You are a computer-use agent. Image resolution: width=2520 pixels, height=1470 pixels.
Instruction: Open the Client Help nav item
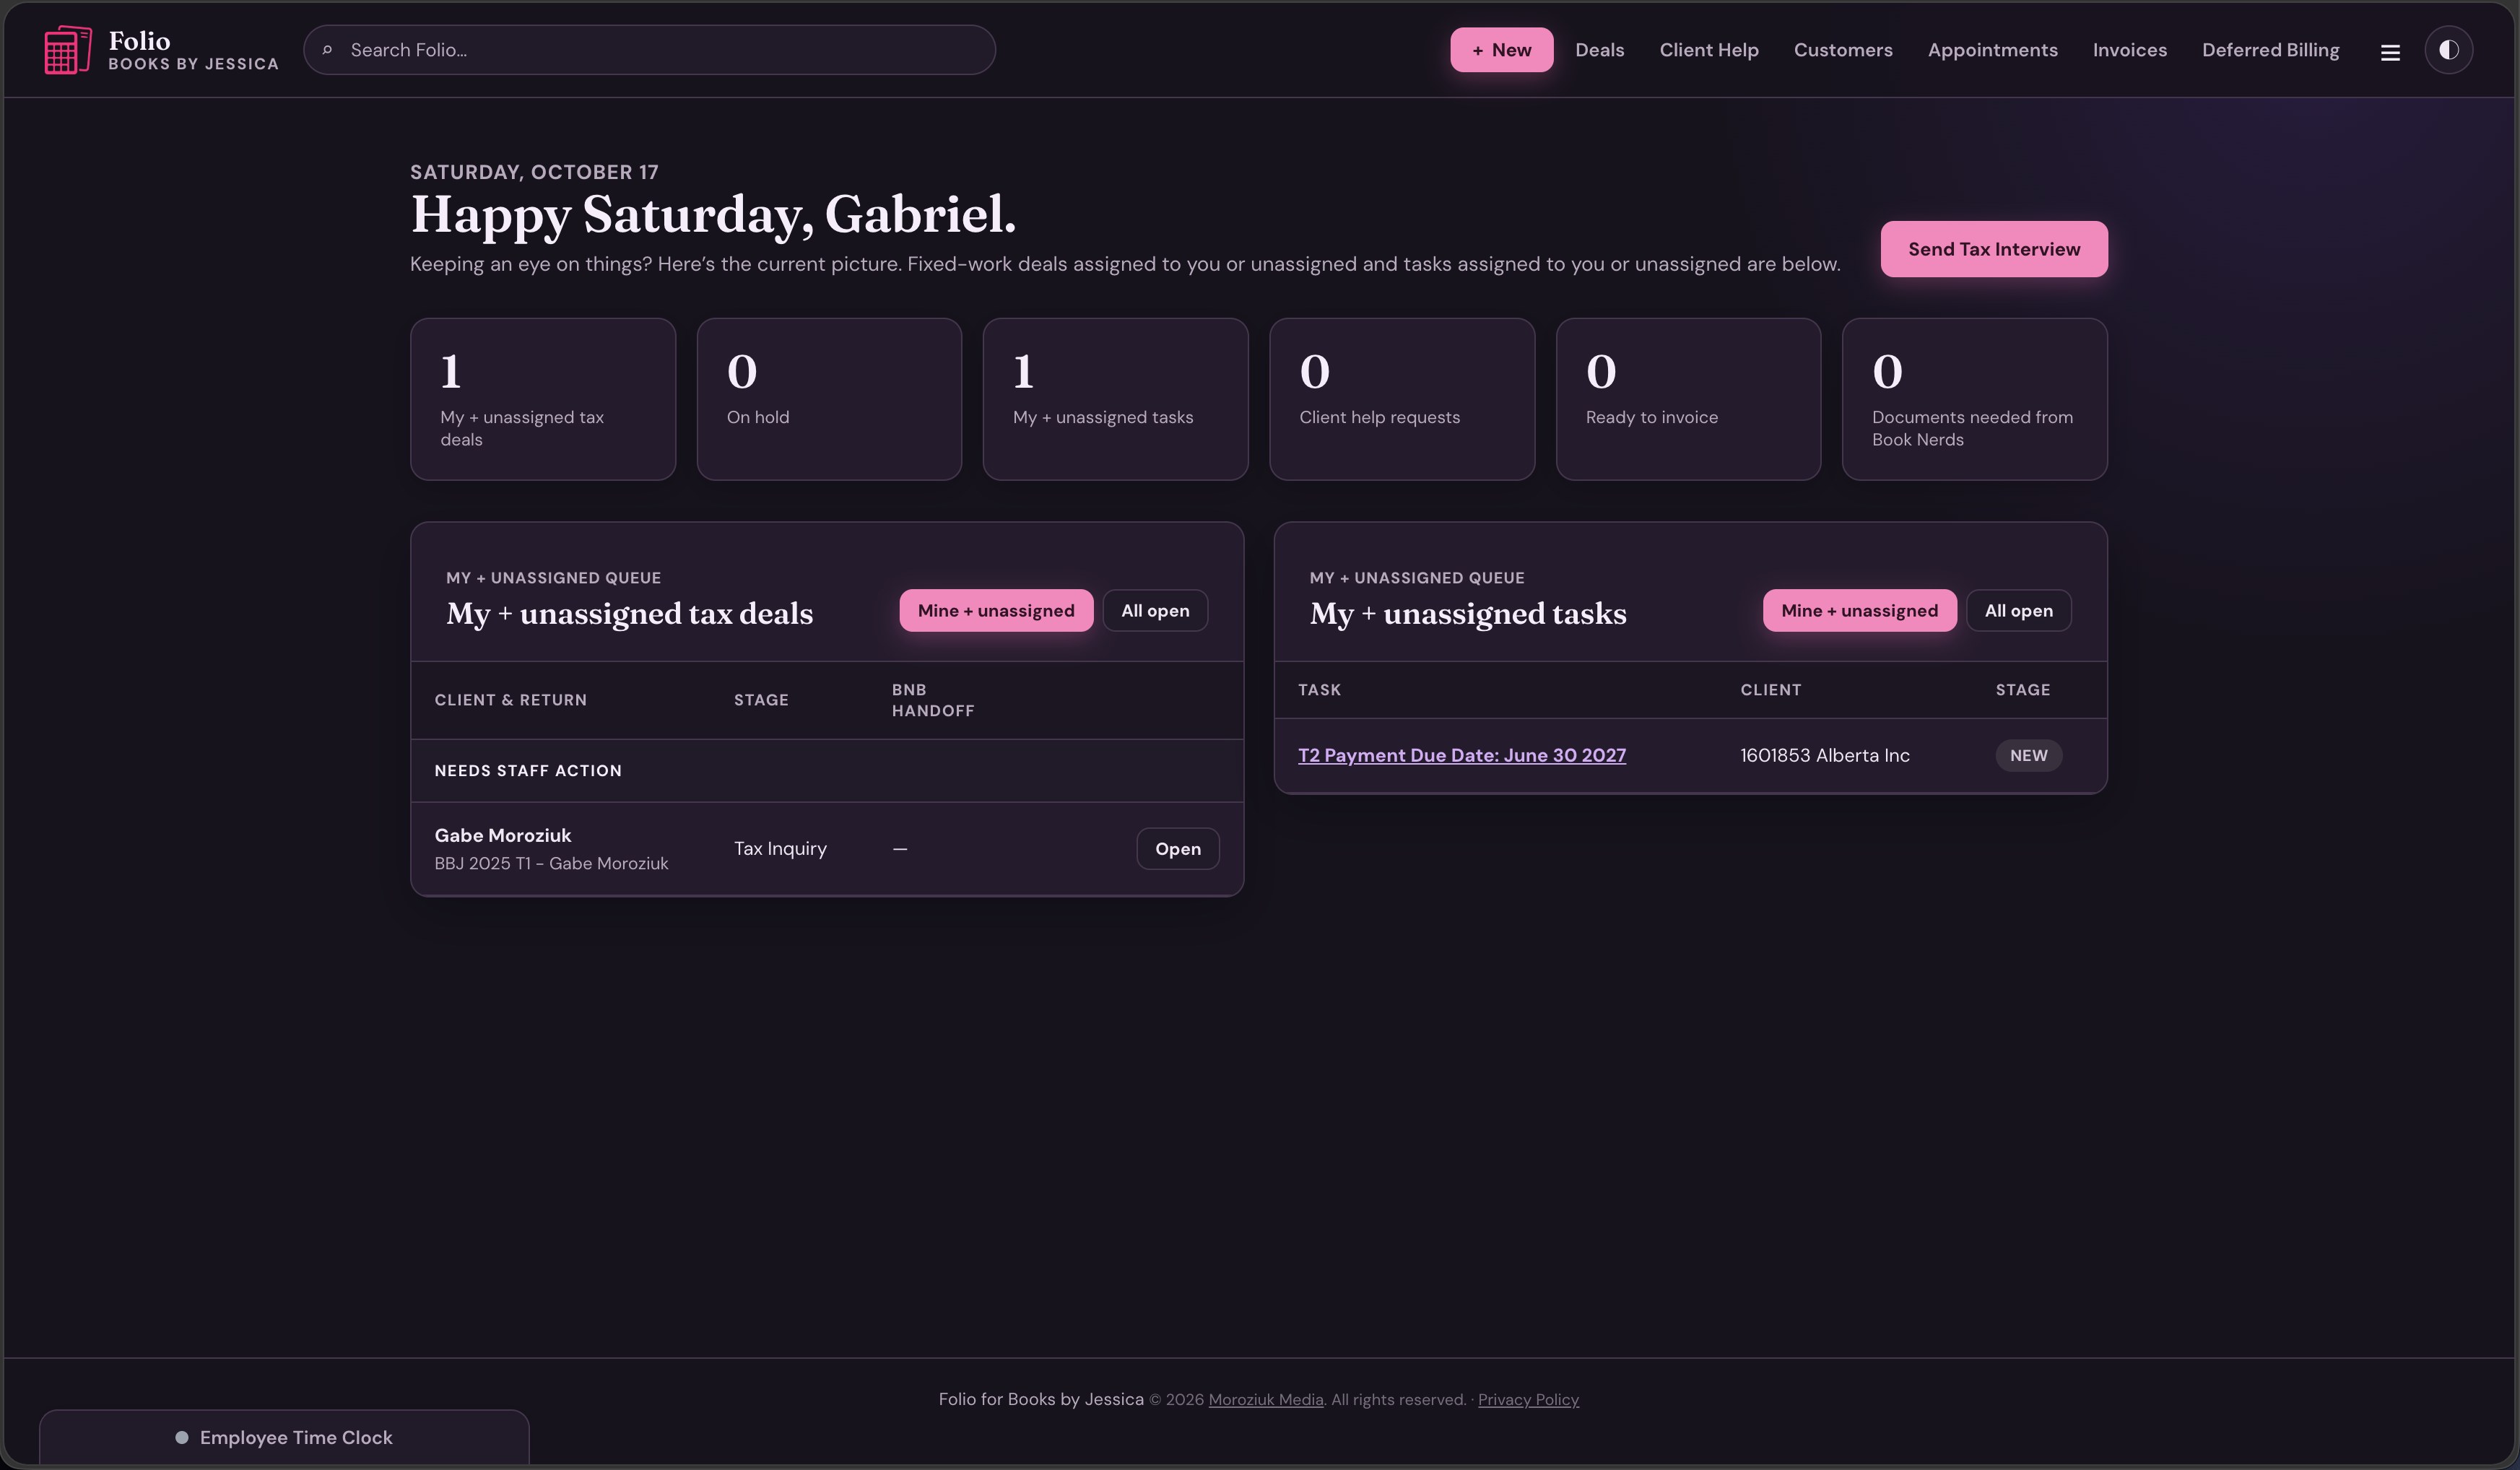coord(1708,50)
